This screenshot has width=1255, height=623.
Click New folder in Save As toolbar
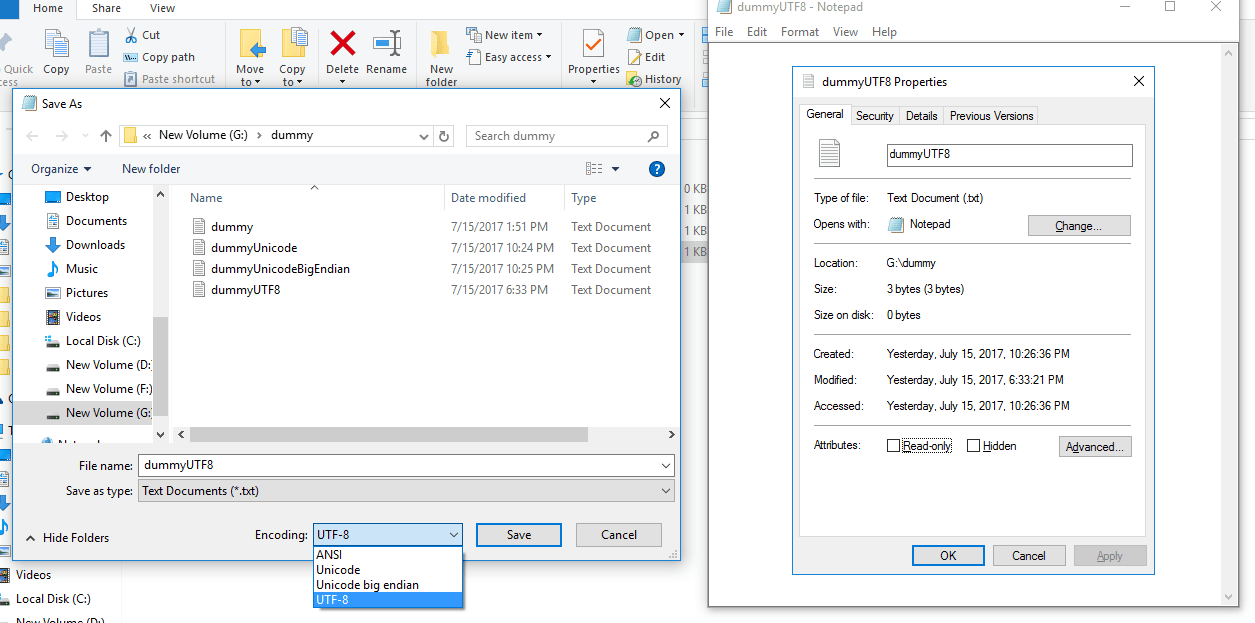coord(151,169)
